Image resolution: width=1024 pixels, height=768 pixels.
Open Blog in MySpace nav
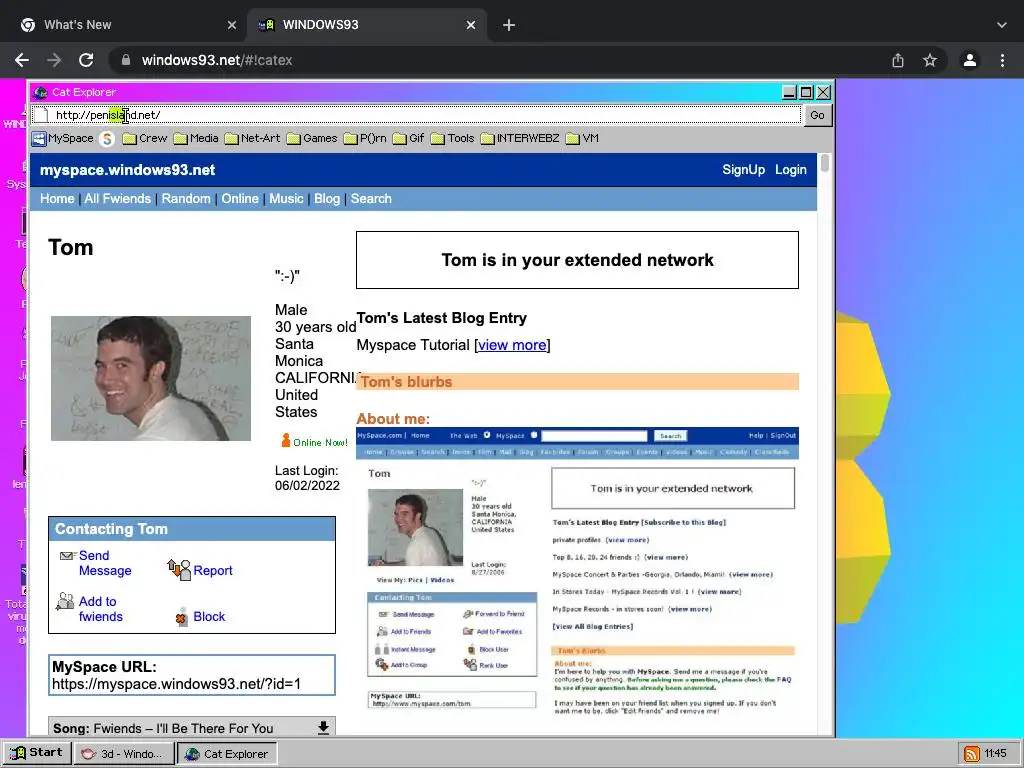click(x=327, y=199)
